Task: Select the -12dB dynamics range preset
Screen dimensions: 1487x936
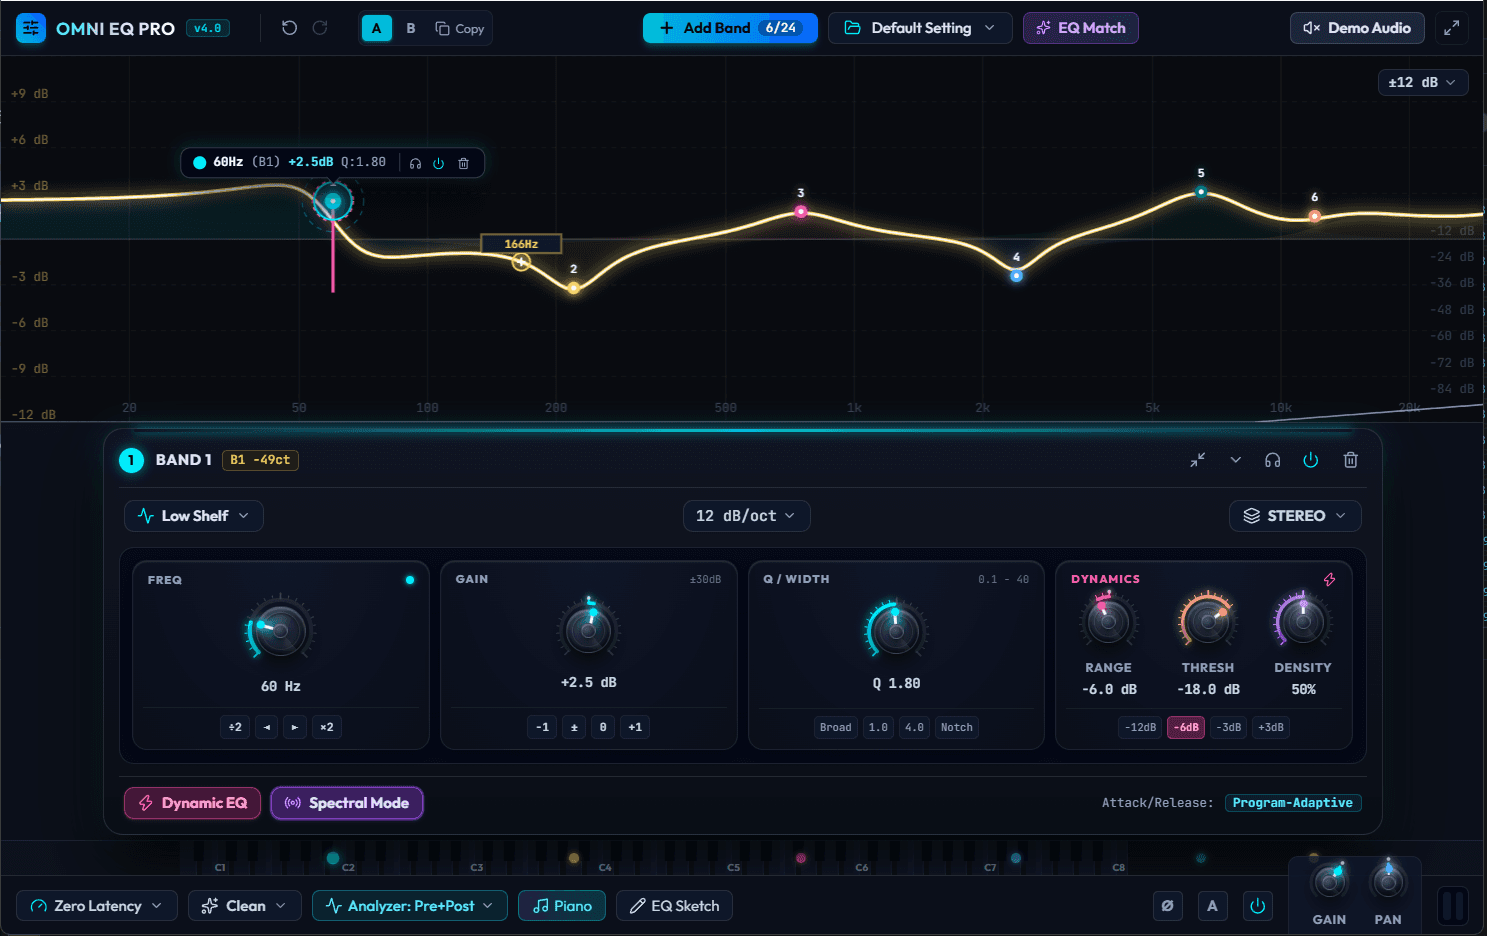Action: pyautogui.click(x=1141, y=727)
